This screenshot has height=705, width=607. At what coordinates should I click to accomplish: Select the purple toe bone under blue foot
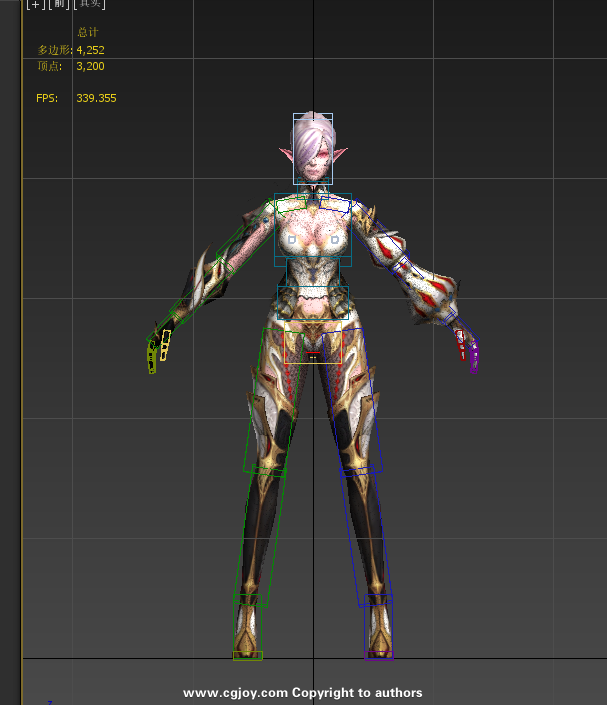click(379, 656)
